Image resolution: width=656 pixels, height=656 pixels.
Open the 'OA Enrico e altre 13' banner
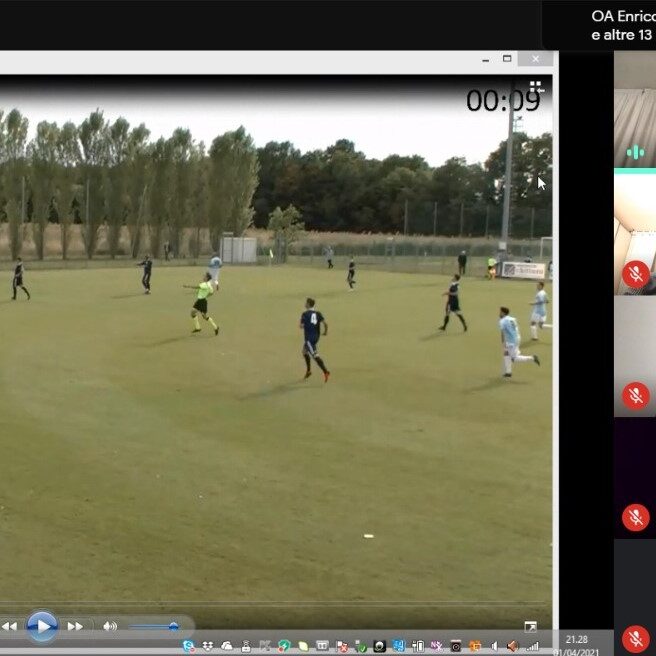[x=621, y=25]
